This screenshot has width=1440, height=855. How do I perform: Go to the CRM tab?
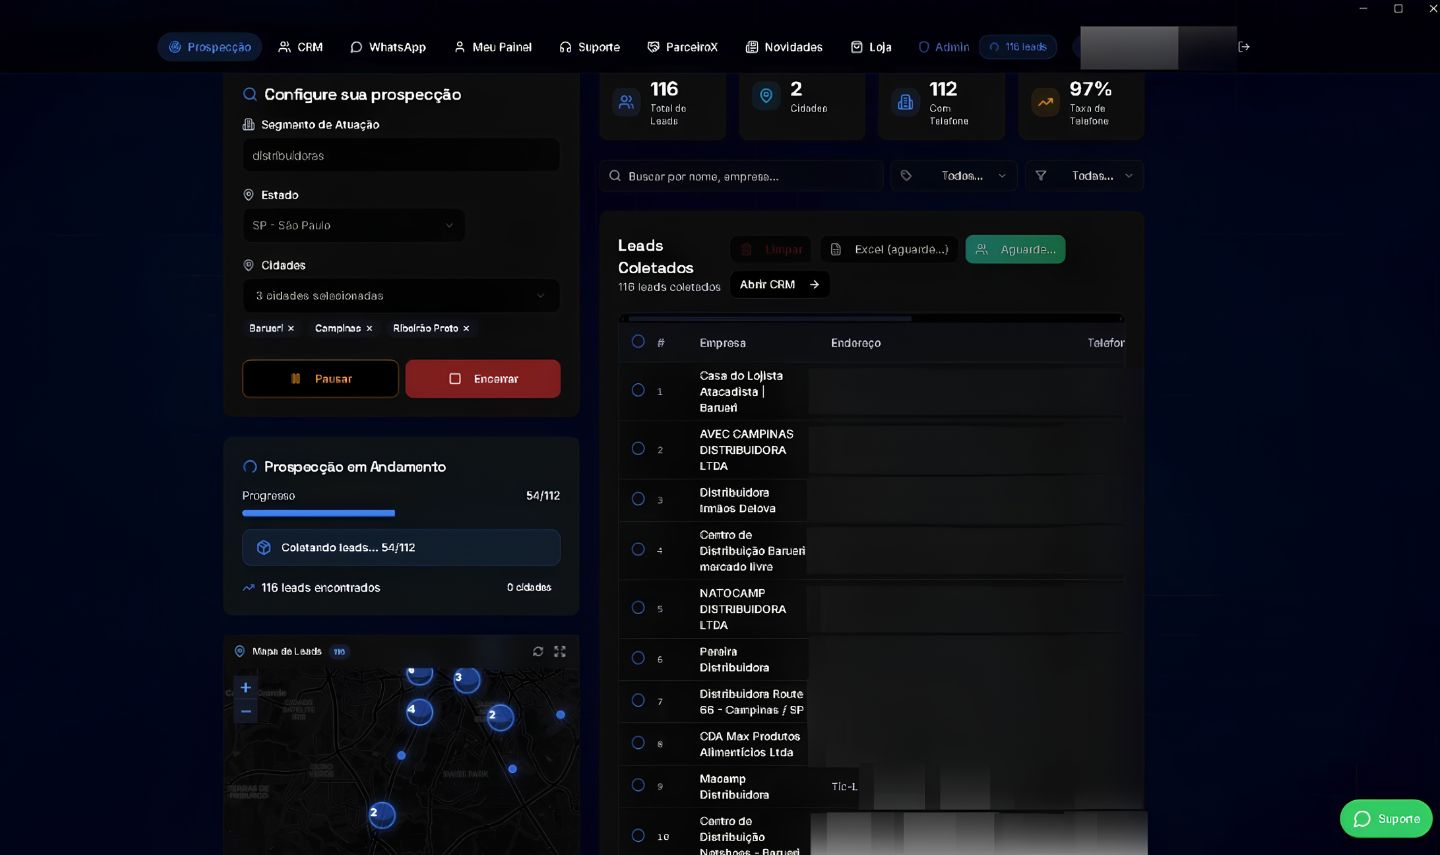click(x=300, y=47)
